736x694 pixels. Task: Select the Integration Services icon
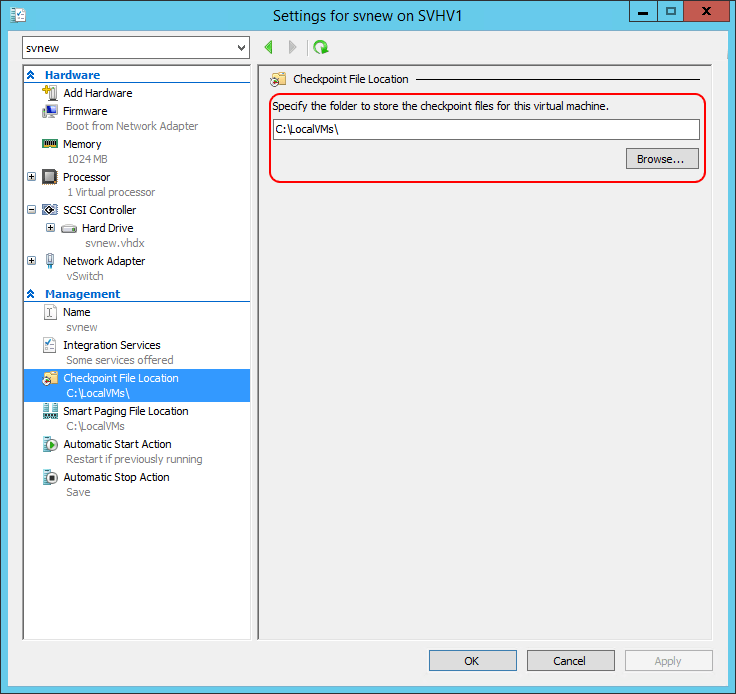pos(50,345)
